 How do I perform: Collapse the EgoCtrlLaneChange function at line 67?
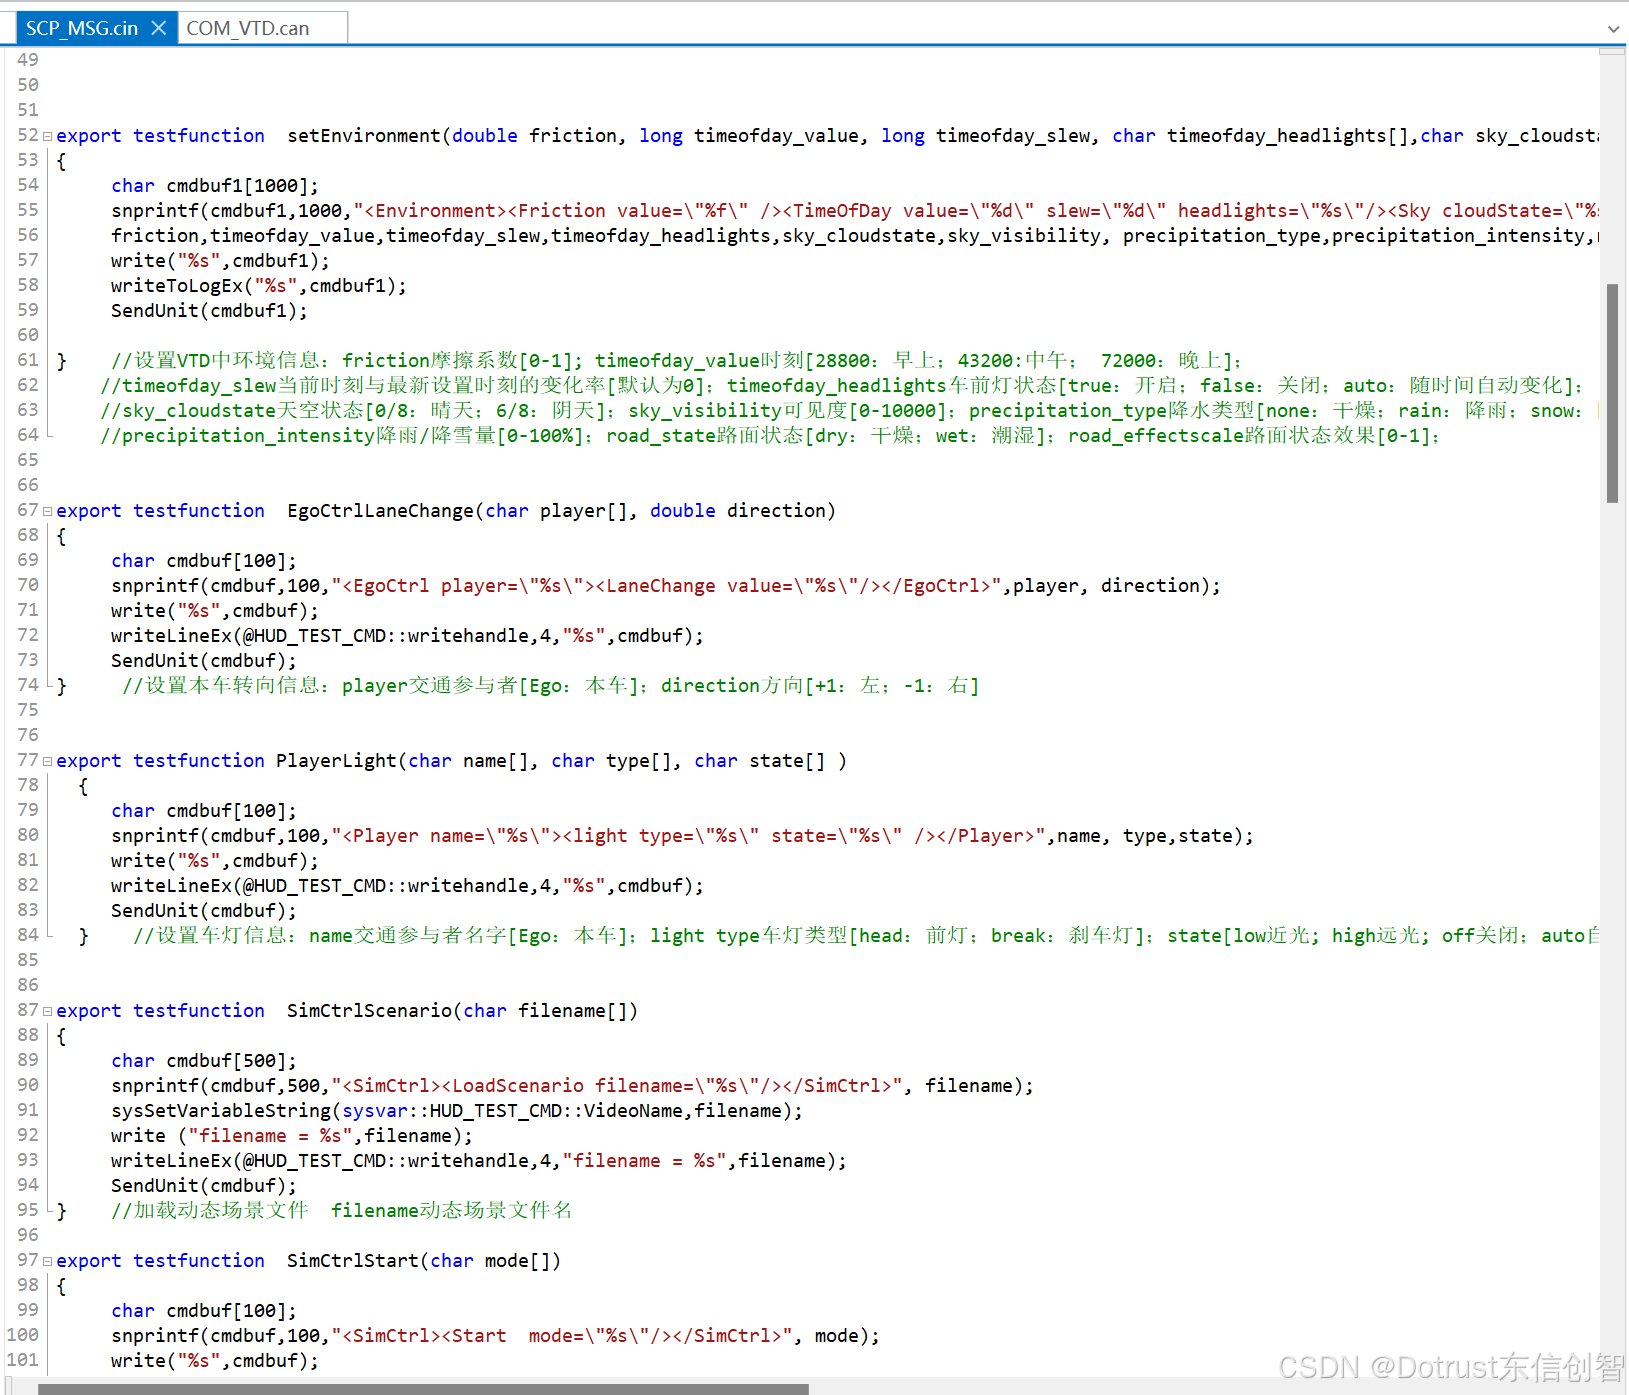[x=47, y=511]
